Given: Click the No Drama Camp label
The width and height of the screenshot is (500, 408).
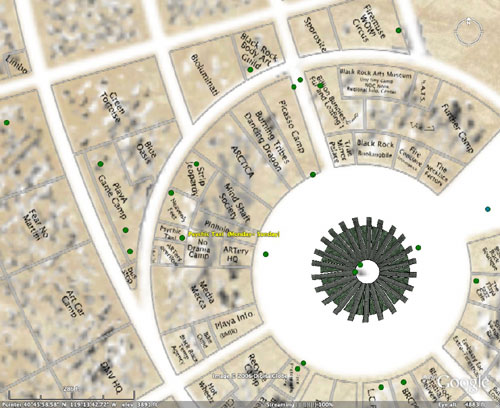Looking at the screenshot, I should pos(200,249).
